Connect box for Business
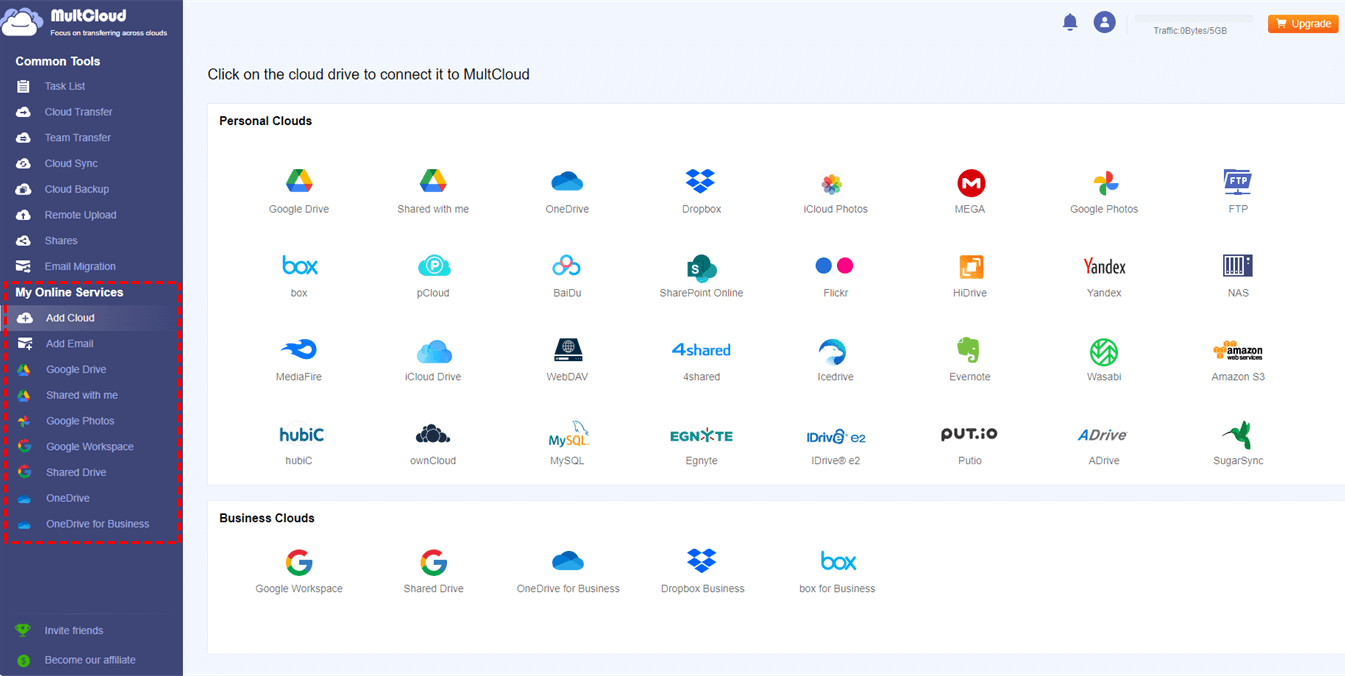The width and height of the screenshot is (1345, 676). 837,572
